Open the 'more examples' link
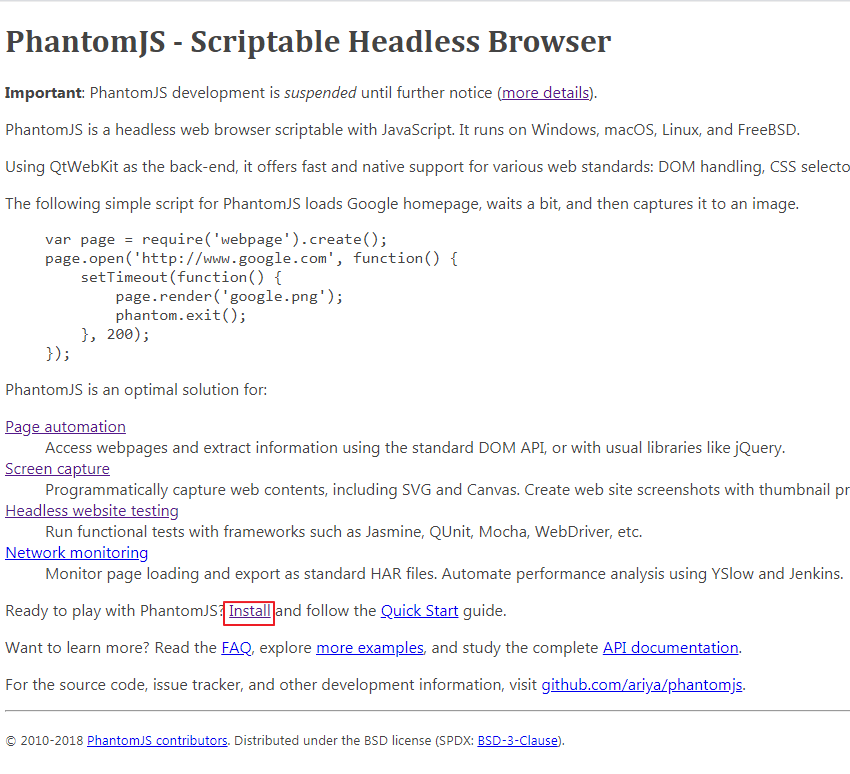The height and width of the screenshot is (774, 850). tap(370, 648)
